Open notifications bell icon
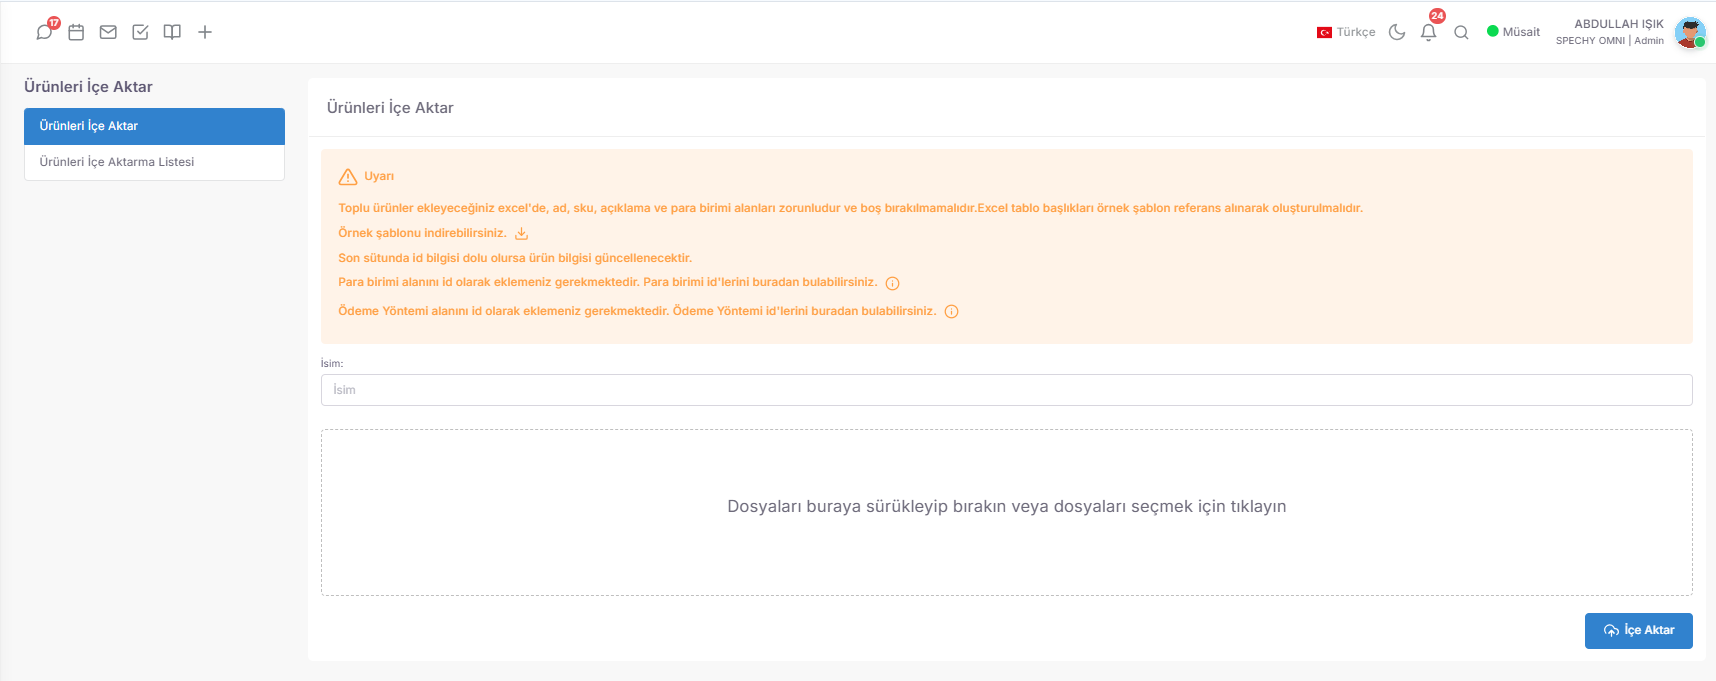 [x=1428, y=32]
